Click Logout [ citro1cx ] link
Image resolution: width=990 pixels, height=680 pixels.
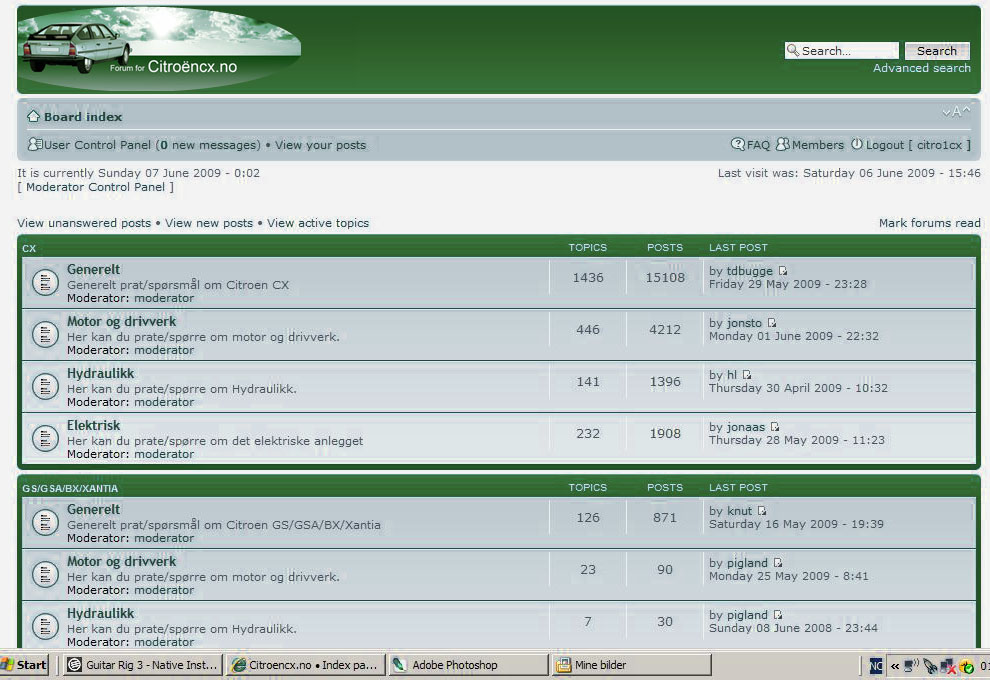(x=918, y=145)
